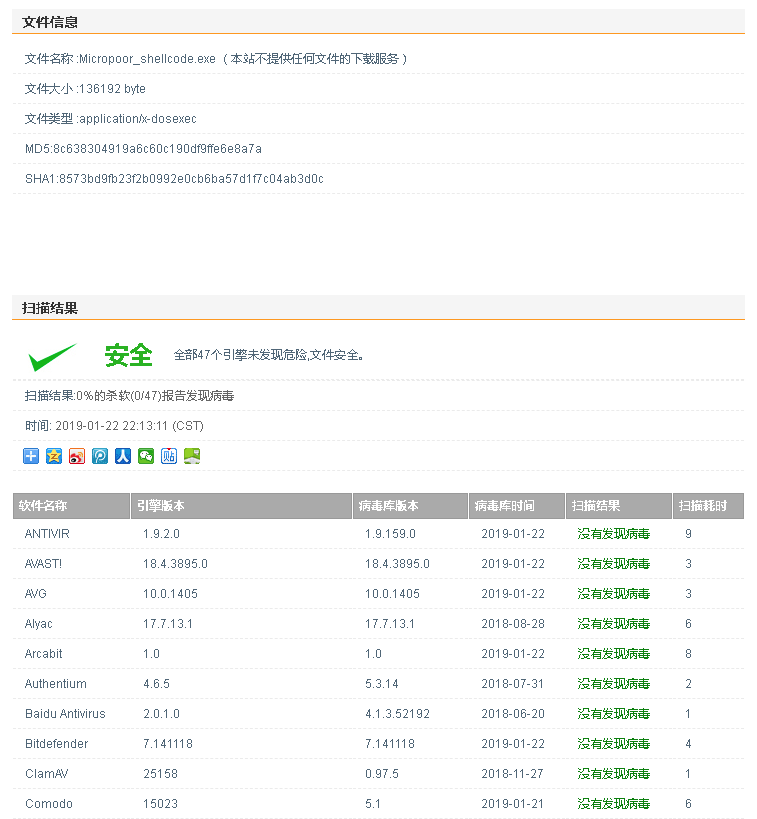Screen dimensions: 757x819
Task: Click the MD5 hash line
Action: pyautogui.click(x=143, y=149)
